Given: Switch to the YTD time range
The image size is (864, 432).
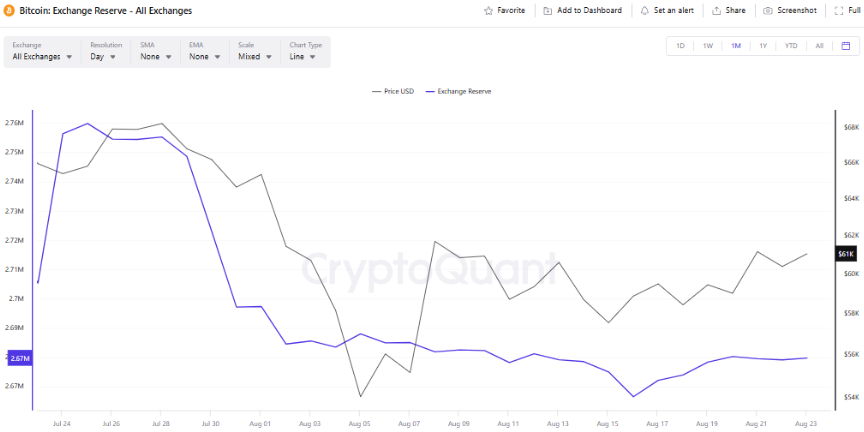Looking at the screenshot, I should pos(791,46).
